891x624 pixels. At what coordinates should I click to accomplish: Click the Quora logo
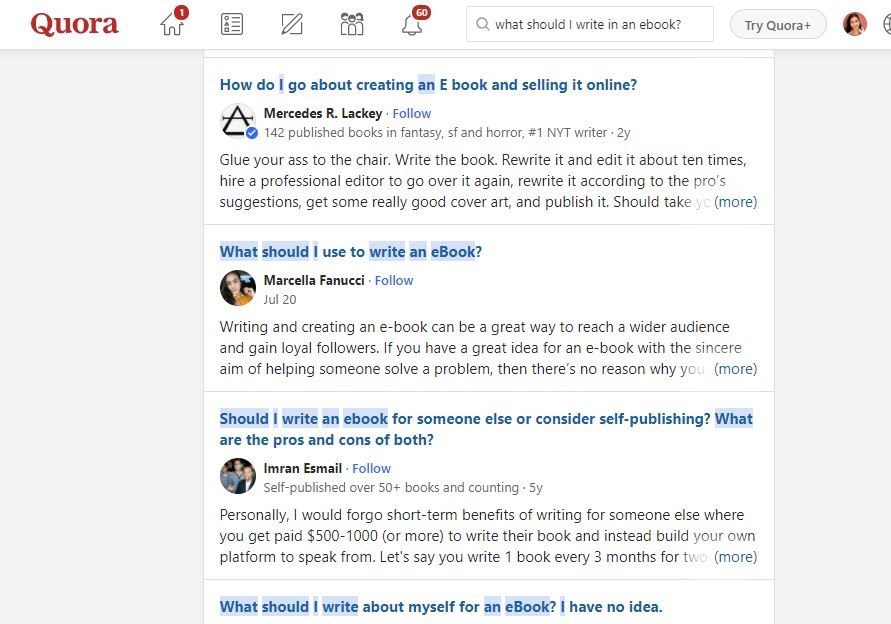[74, 24]
